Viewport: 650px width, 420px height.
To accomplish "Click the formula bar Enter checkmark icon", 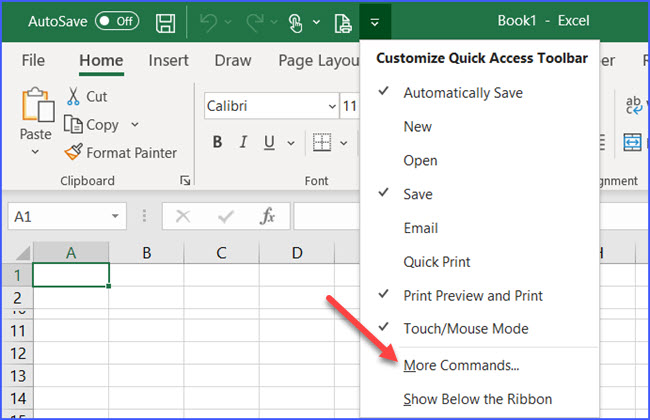I will coord(226,216).
